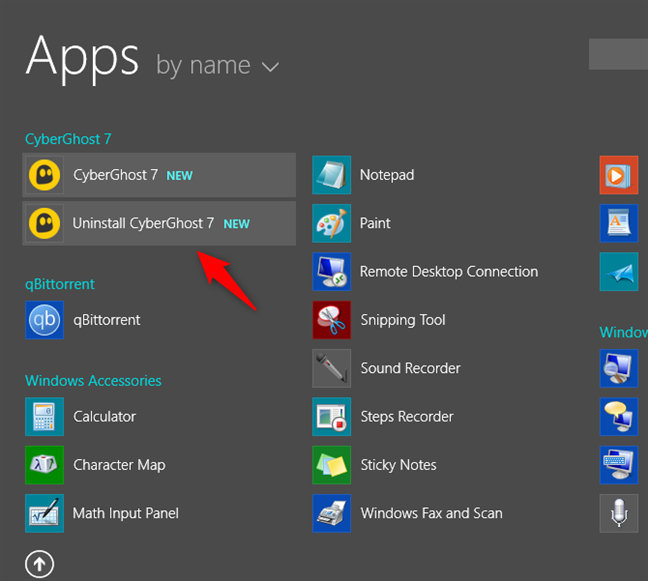Click the NEW badge beside Uninstall CyberGhost 7
The width and height of the screenshot is (648, 581).
click(236, 224)
